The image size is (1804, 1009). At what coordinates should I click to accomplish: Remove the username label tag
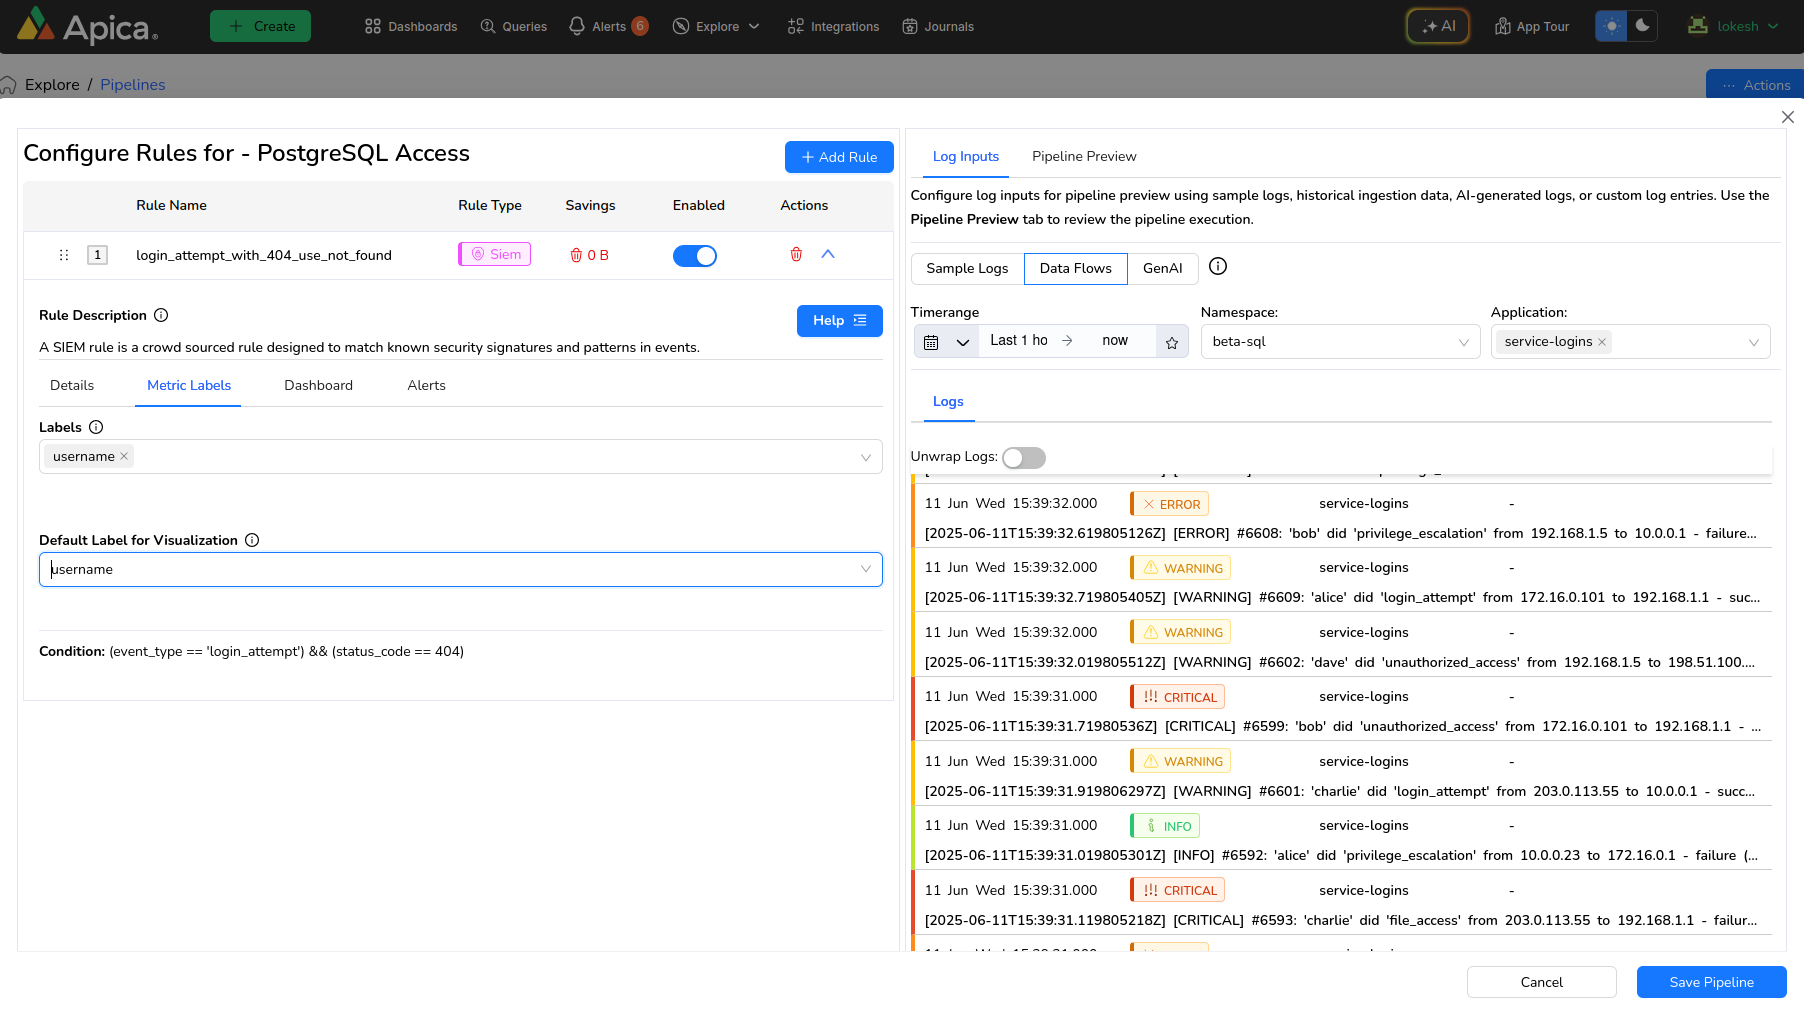(x=124, y=457)
